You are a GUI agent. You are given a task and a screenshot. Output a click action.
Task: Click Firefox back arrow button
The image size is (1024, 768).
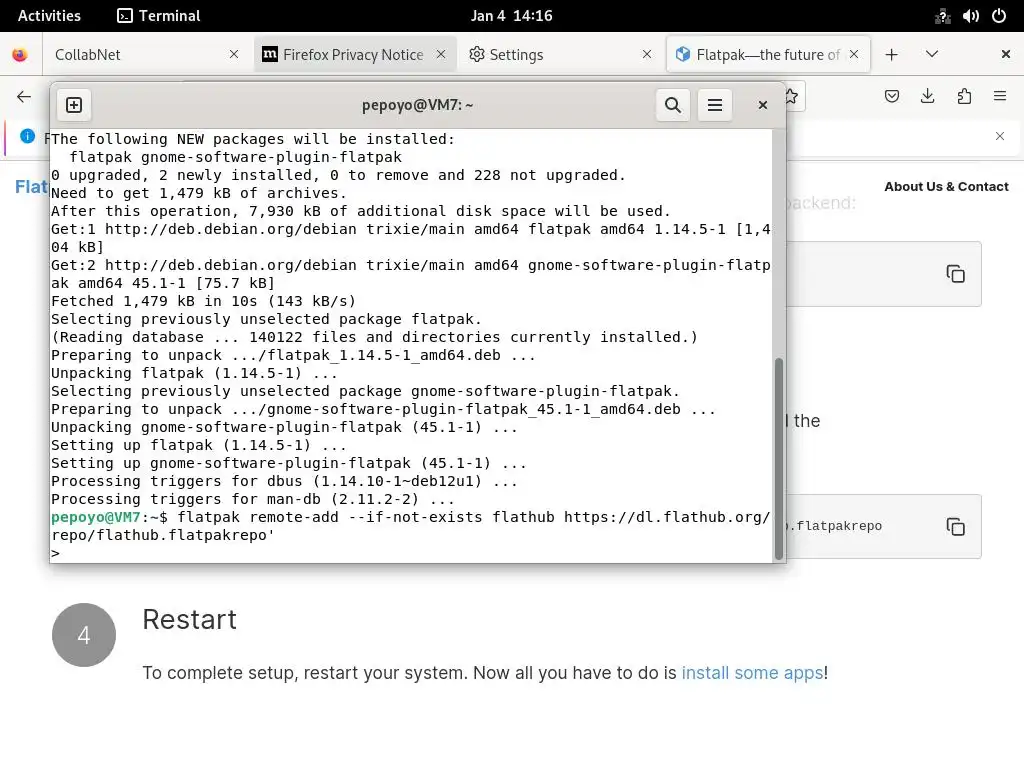[24, 97]
